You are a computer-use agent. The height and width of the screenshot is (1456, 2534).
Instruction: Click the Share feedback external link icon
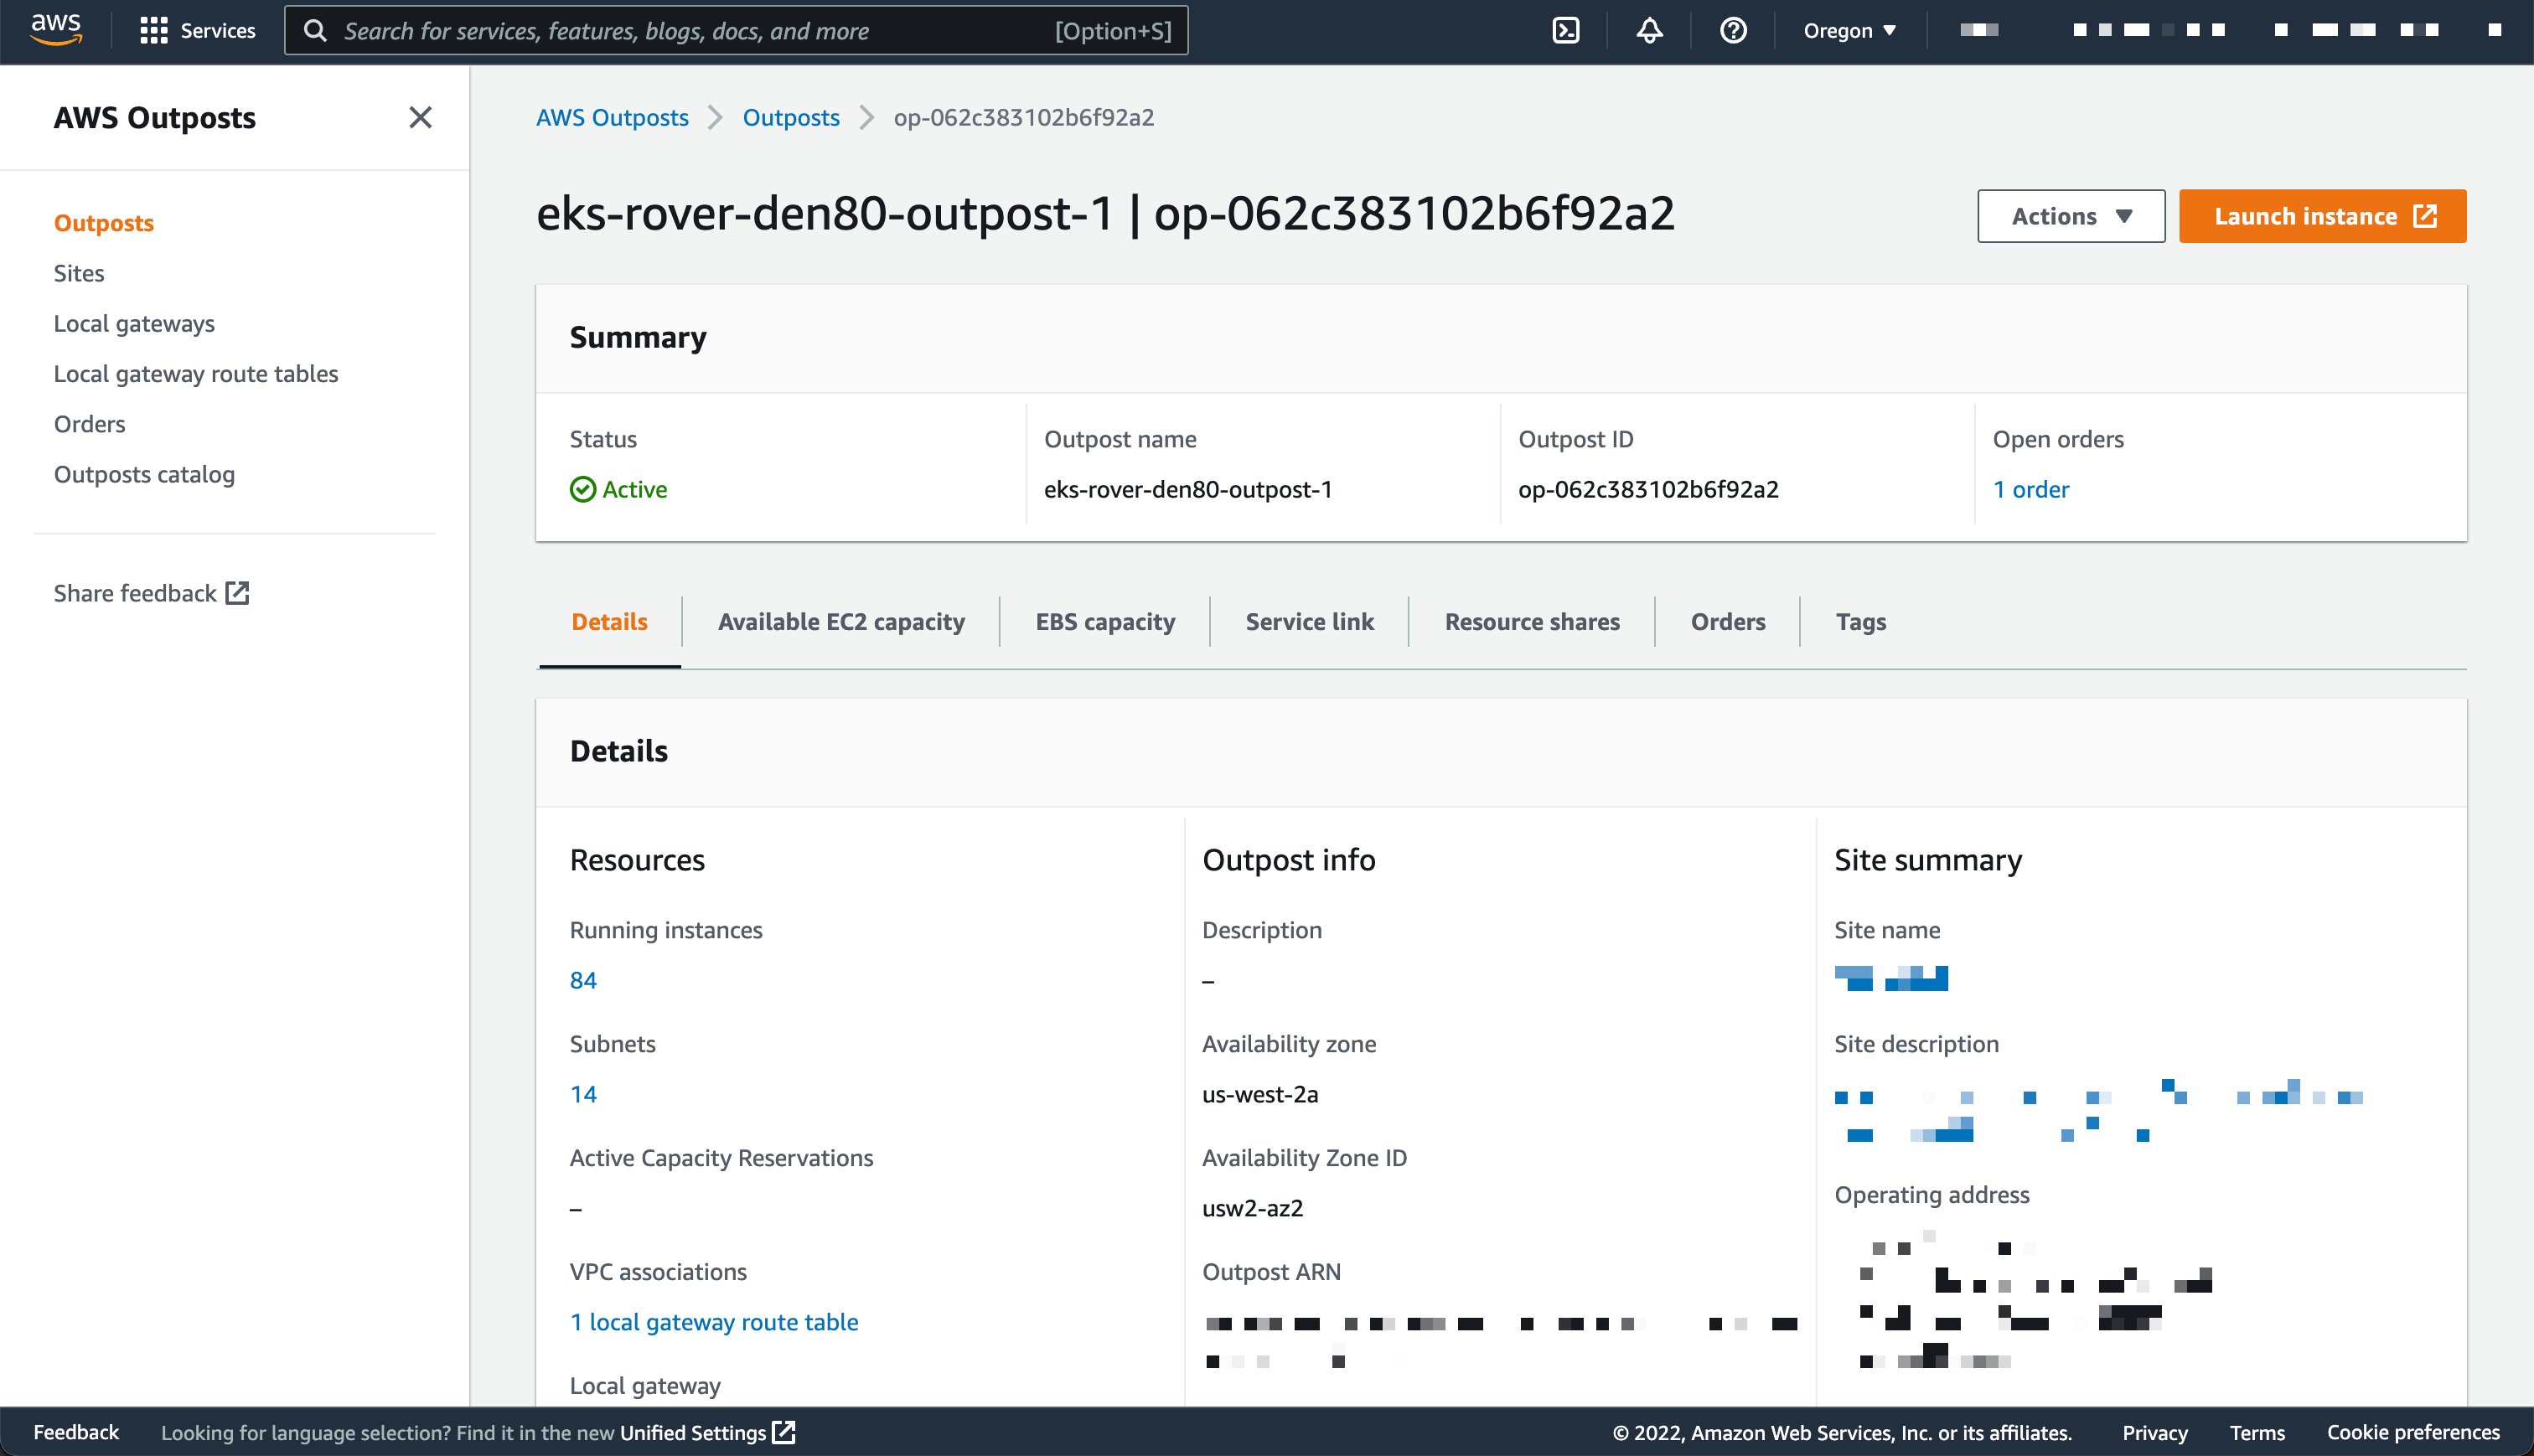click(239, 593)
